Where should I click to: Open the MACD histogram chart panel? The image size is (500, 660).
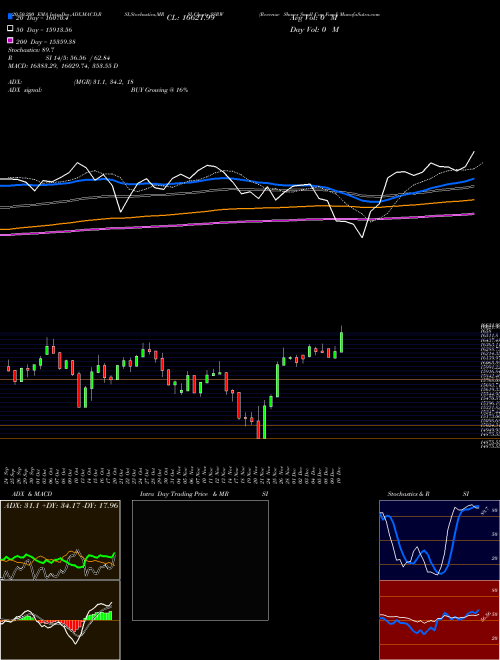(60, 620)
